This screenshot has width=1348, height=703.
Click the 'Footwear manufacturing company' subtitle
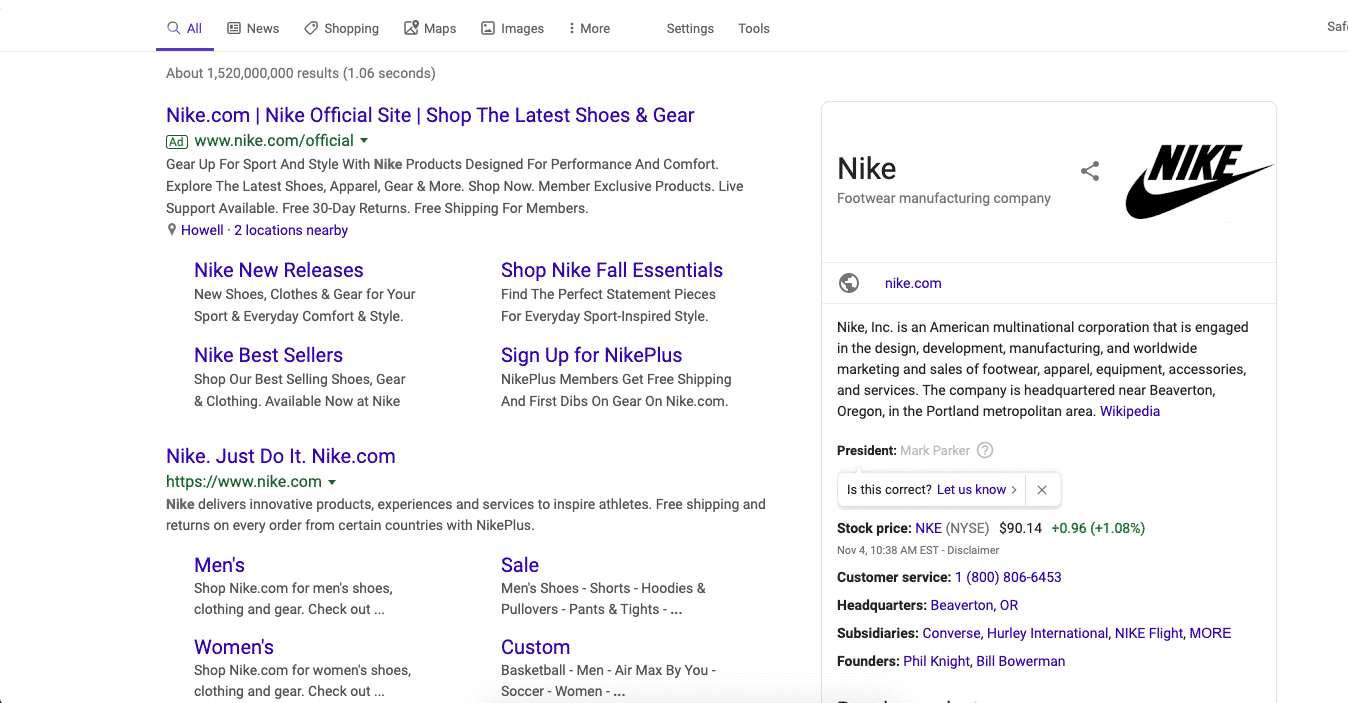coord(944,198)
